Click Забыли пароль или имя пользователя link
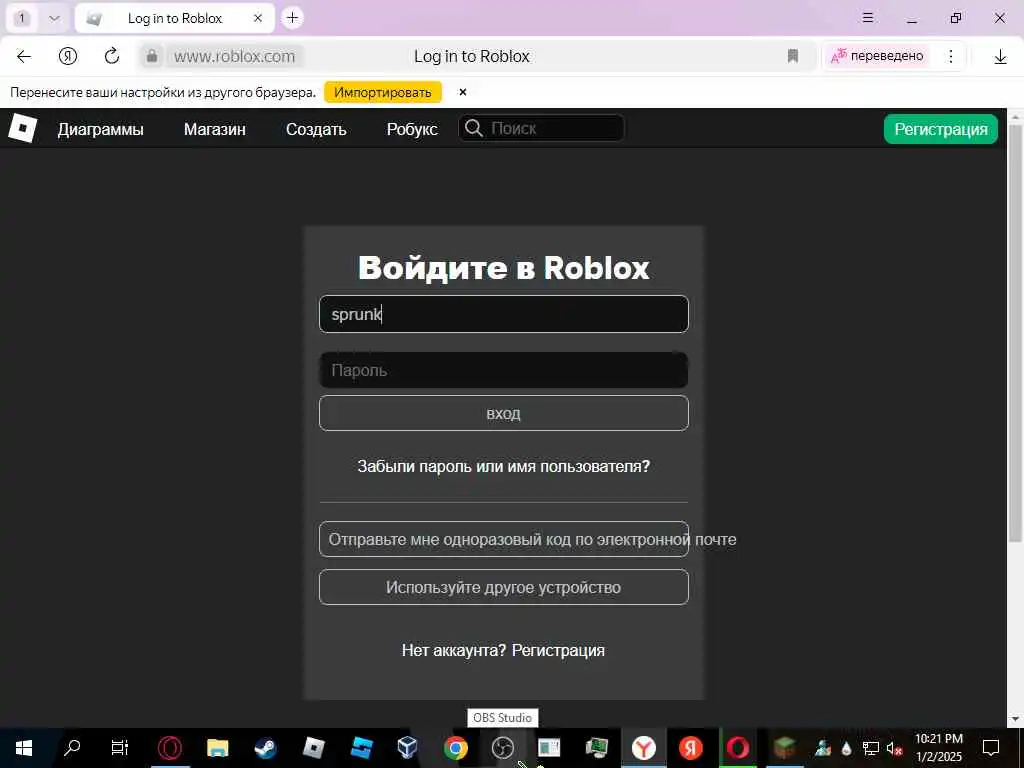The height and width of the screenshot is (768, 1024). pos(504,466)
